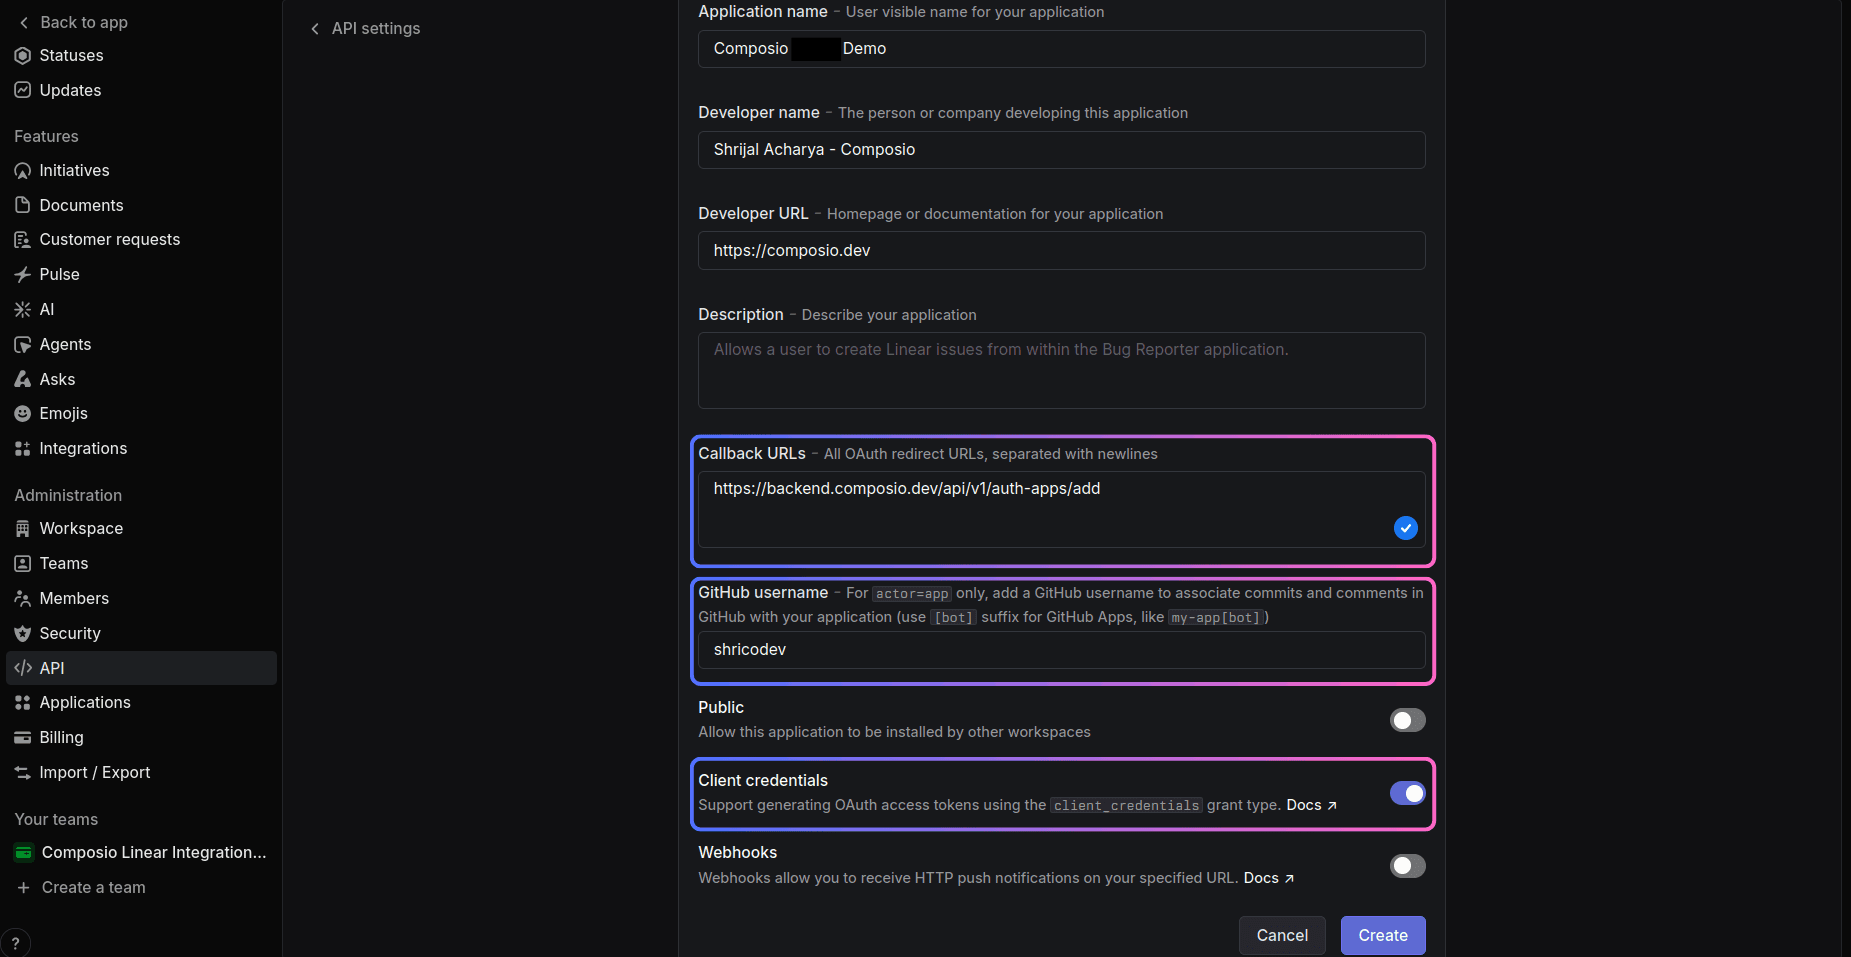The width and height of the screenshot is (1851, 957).
Task: Click Back to app link
Action: [84, 22]
